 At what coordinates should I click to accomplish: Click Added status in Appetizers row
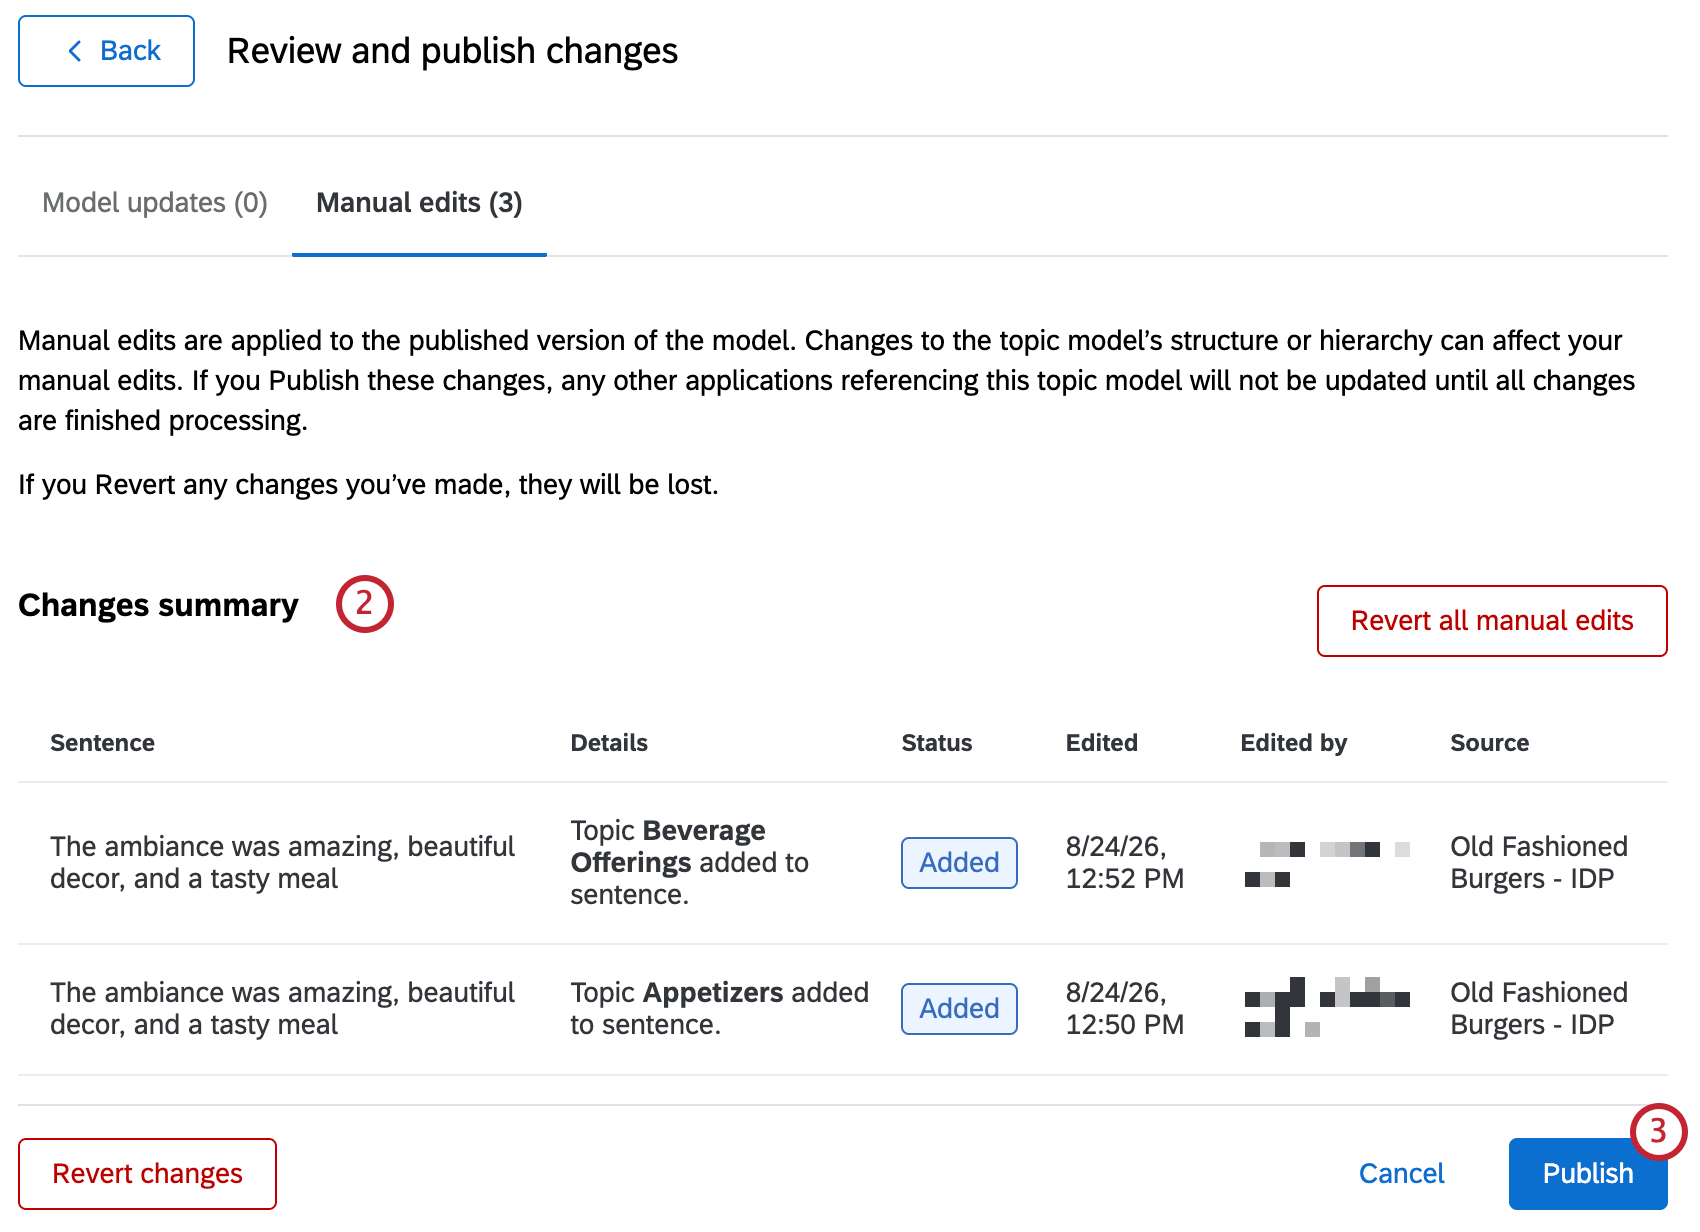[959, 1009]
